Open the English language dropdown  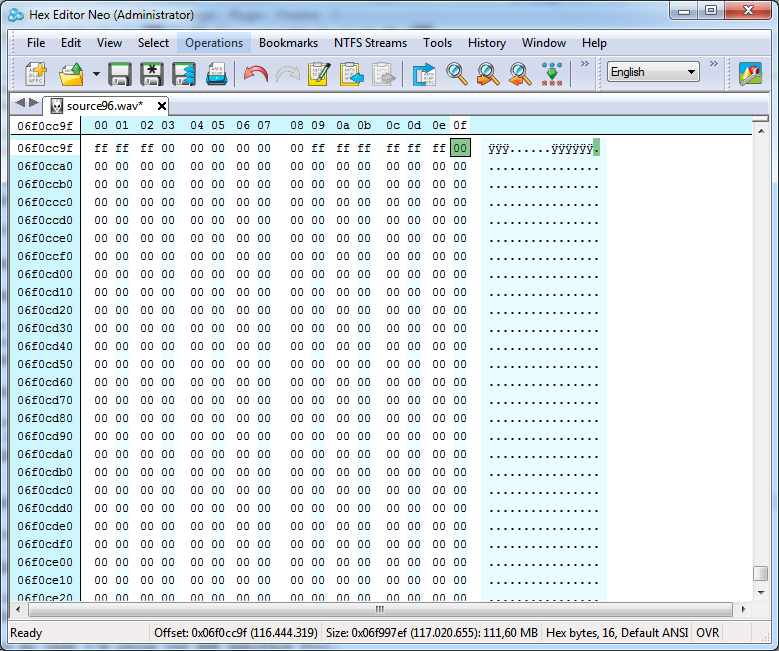[x=653, y=72]
